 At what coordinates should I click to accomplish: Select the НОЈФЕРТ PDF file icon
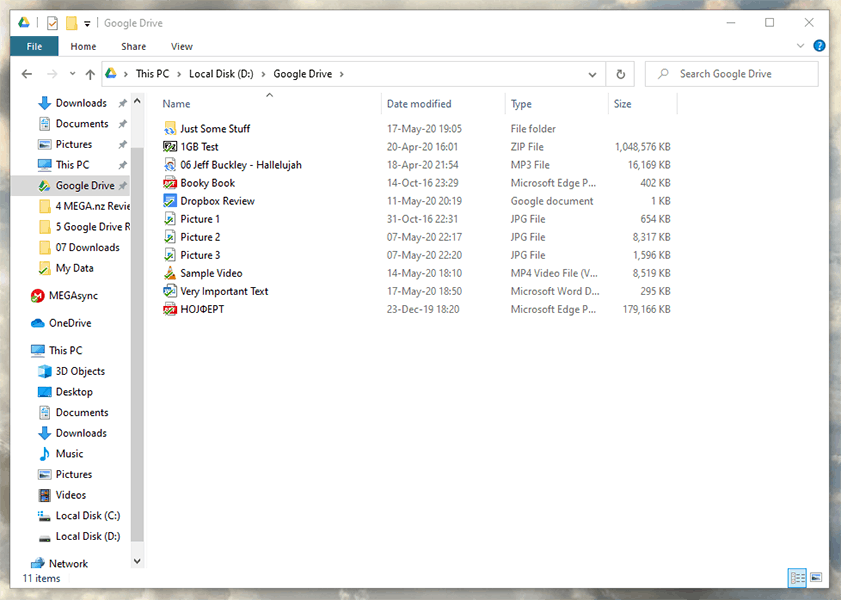coord(169,309)
